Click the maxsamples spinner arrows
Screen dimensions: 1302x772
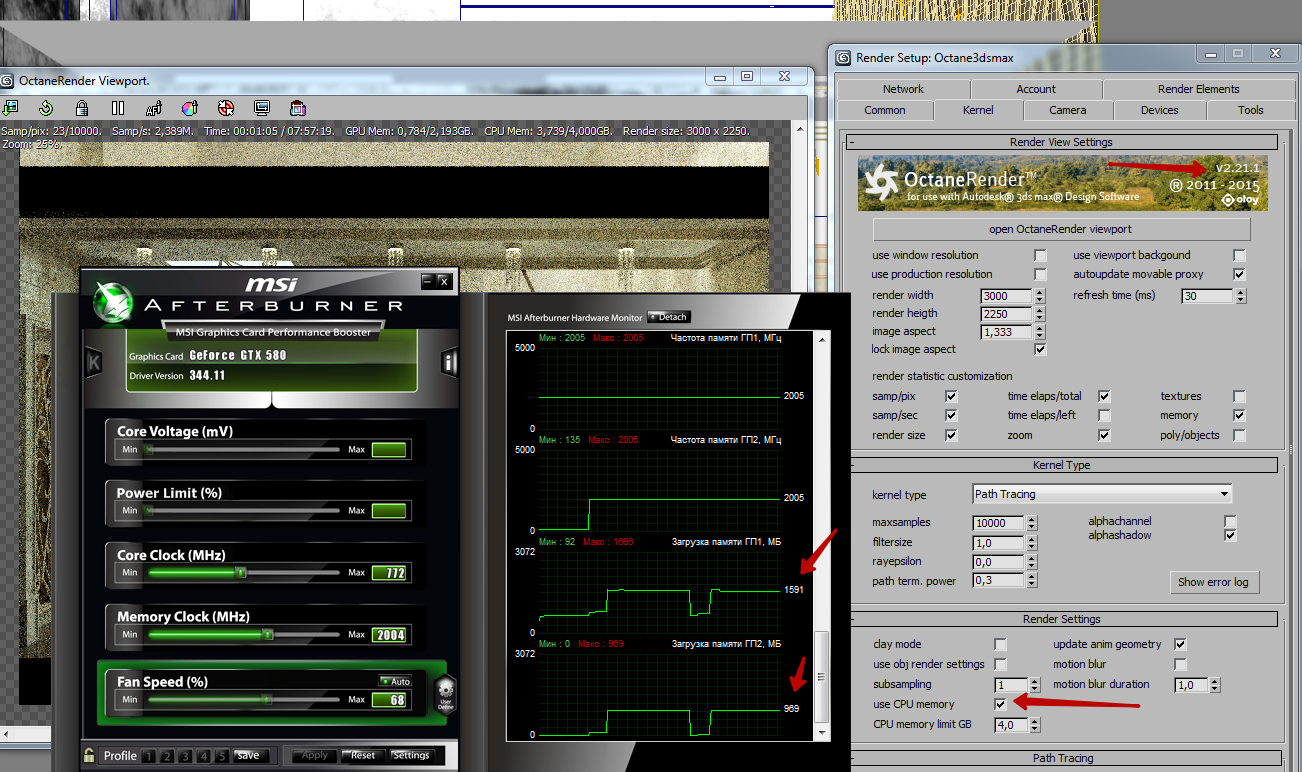pos(1031,523)
